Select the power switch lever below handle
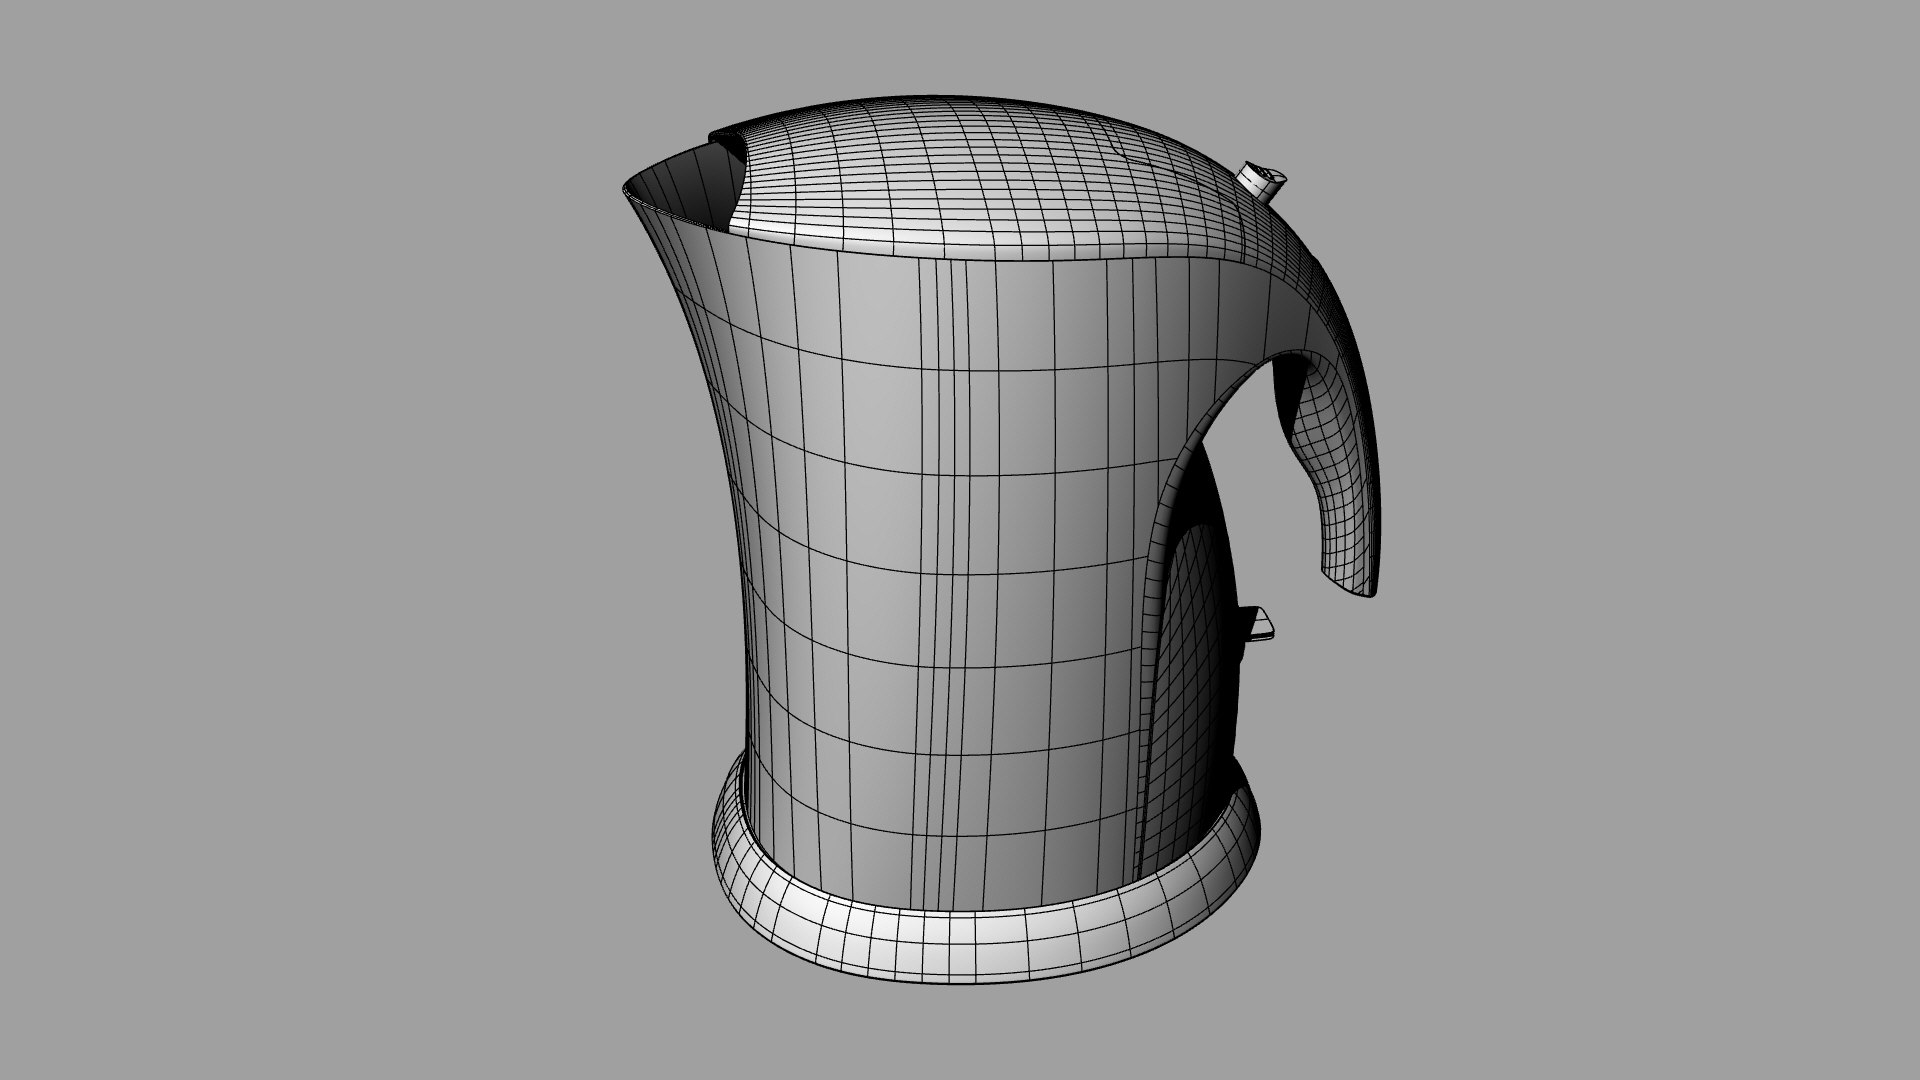Image resolution: width=1920 pixels, height=1080 pixels. point(1256,622)
